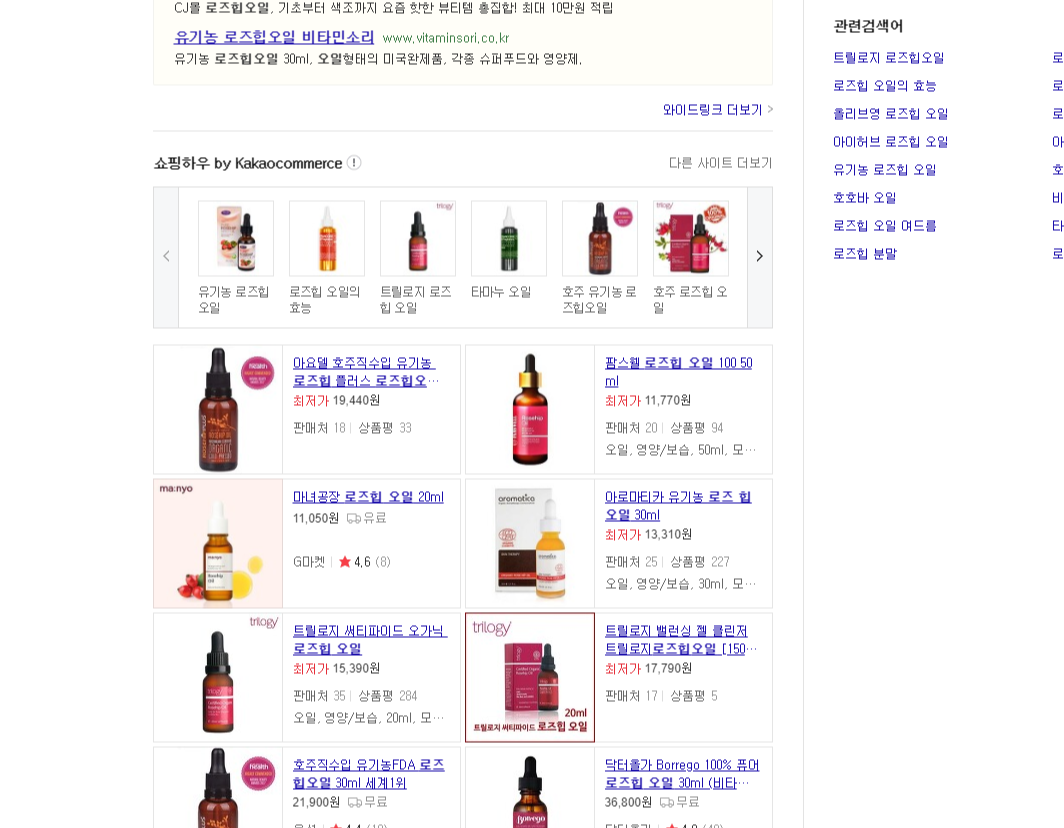Visit www.vitaminsori.co.kr URL

coord(446,38)
